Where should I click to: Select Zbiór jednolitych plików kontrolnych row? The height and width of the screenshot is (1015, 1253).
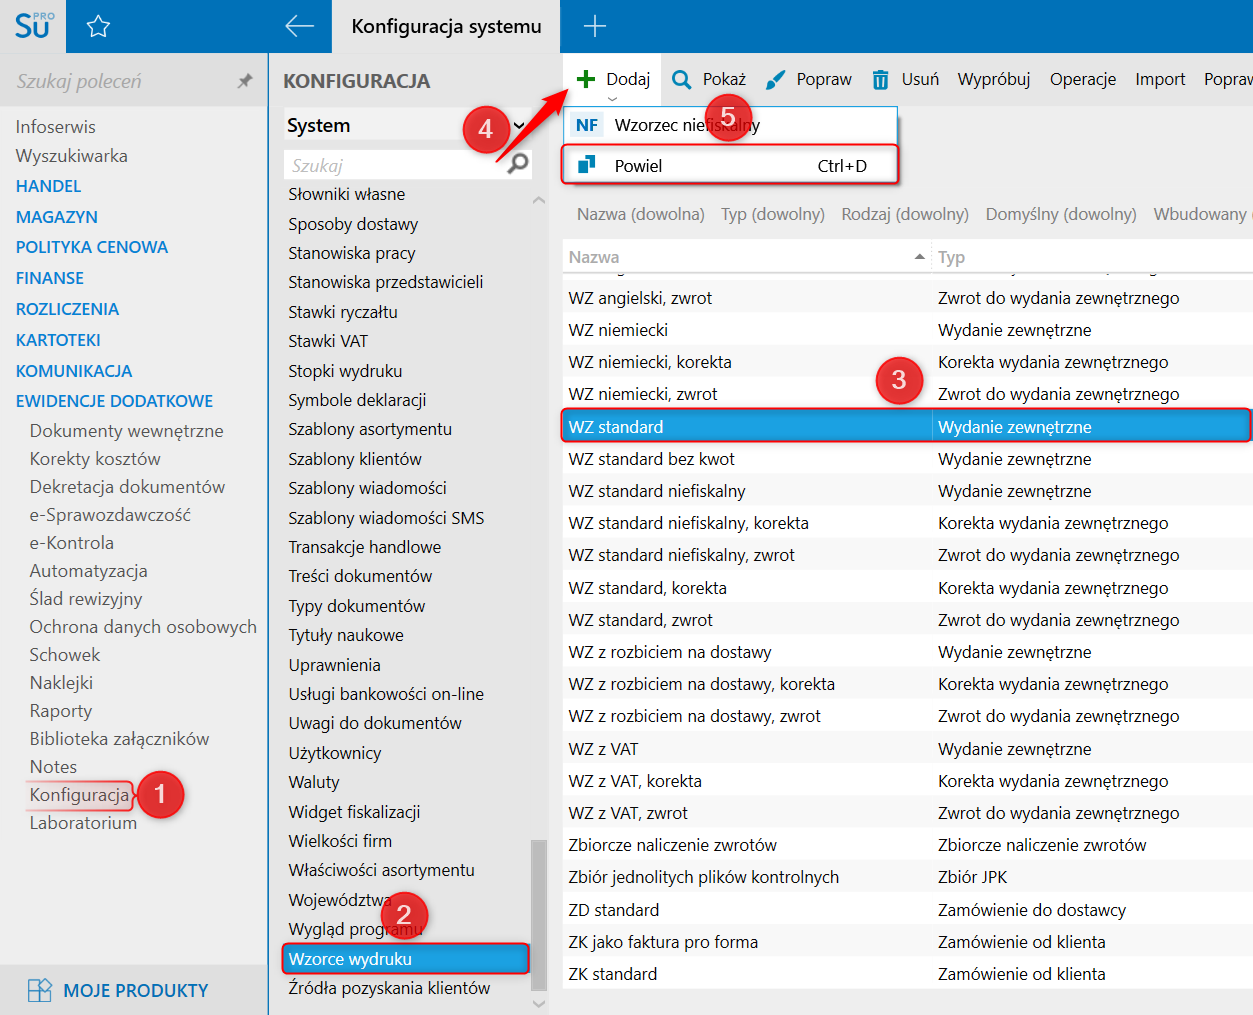point(906,877)
